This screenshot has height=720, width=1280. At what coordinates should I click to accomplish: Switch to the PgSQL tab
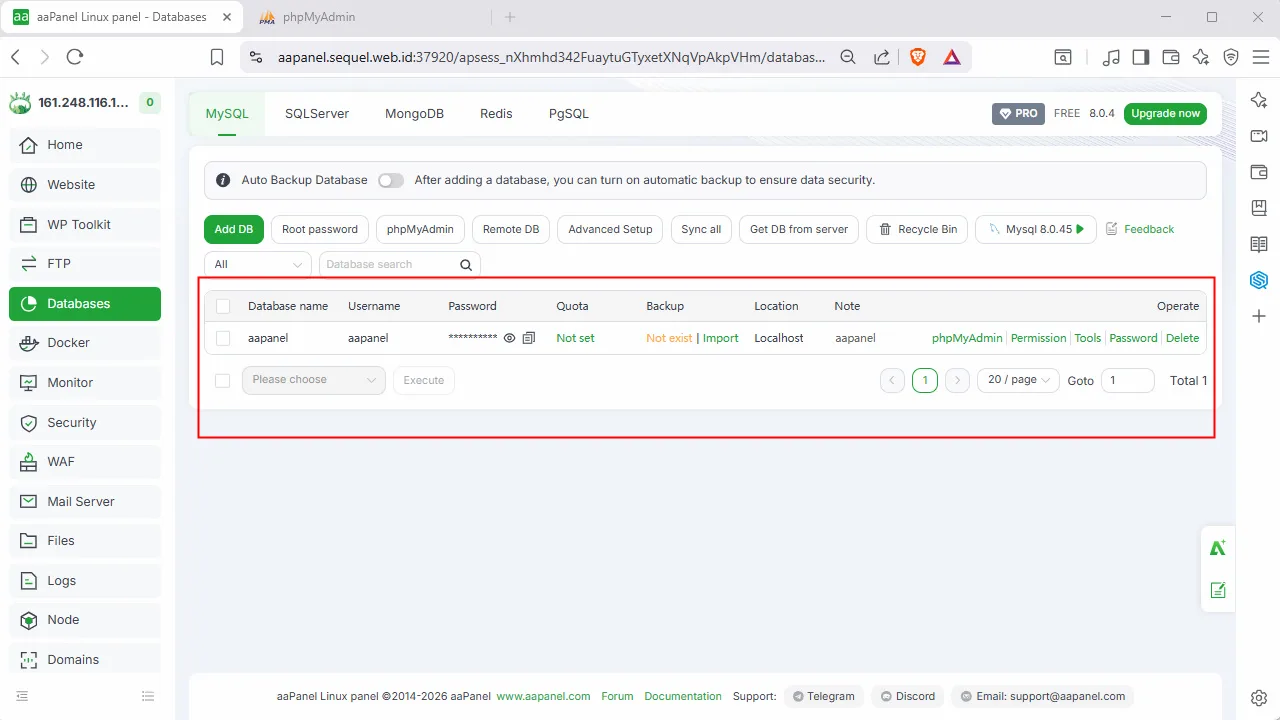[x=569, y=114]
